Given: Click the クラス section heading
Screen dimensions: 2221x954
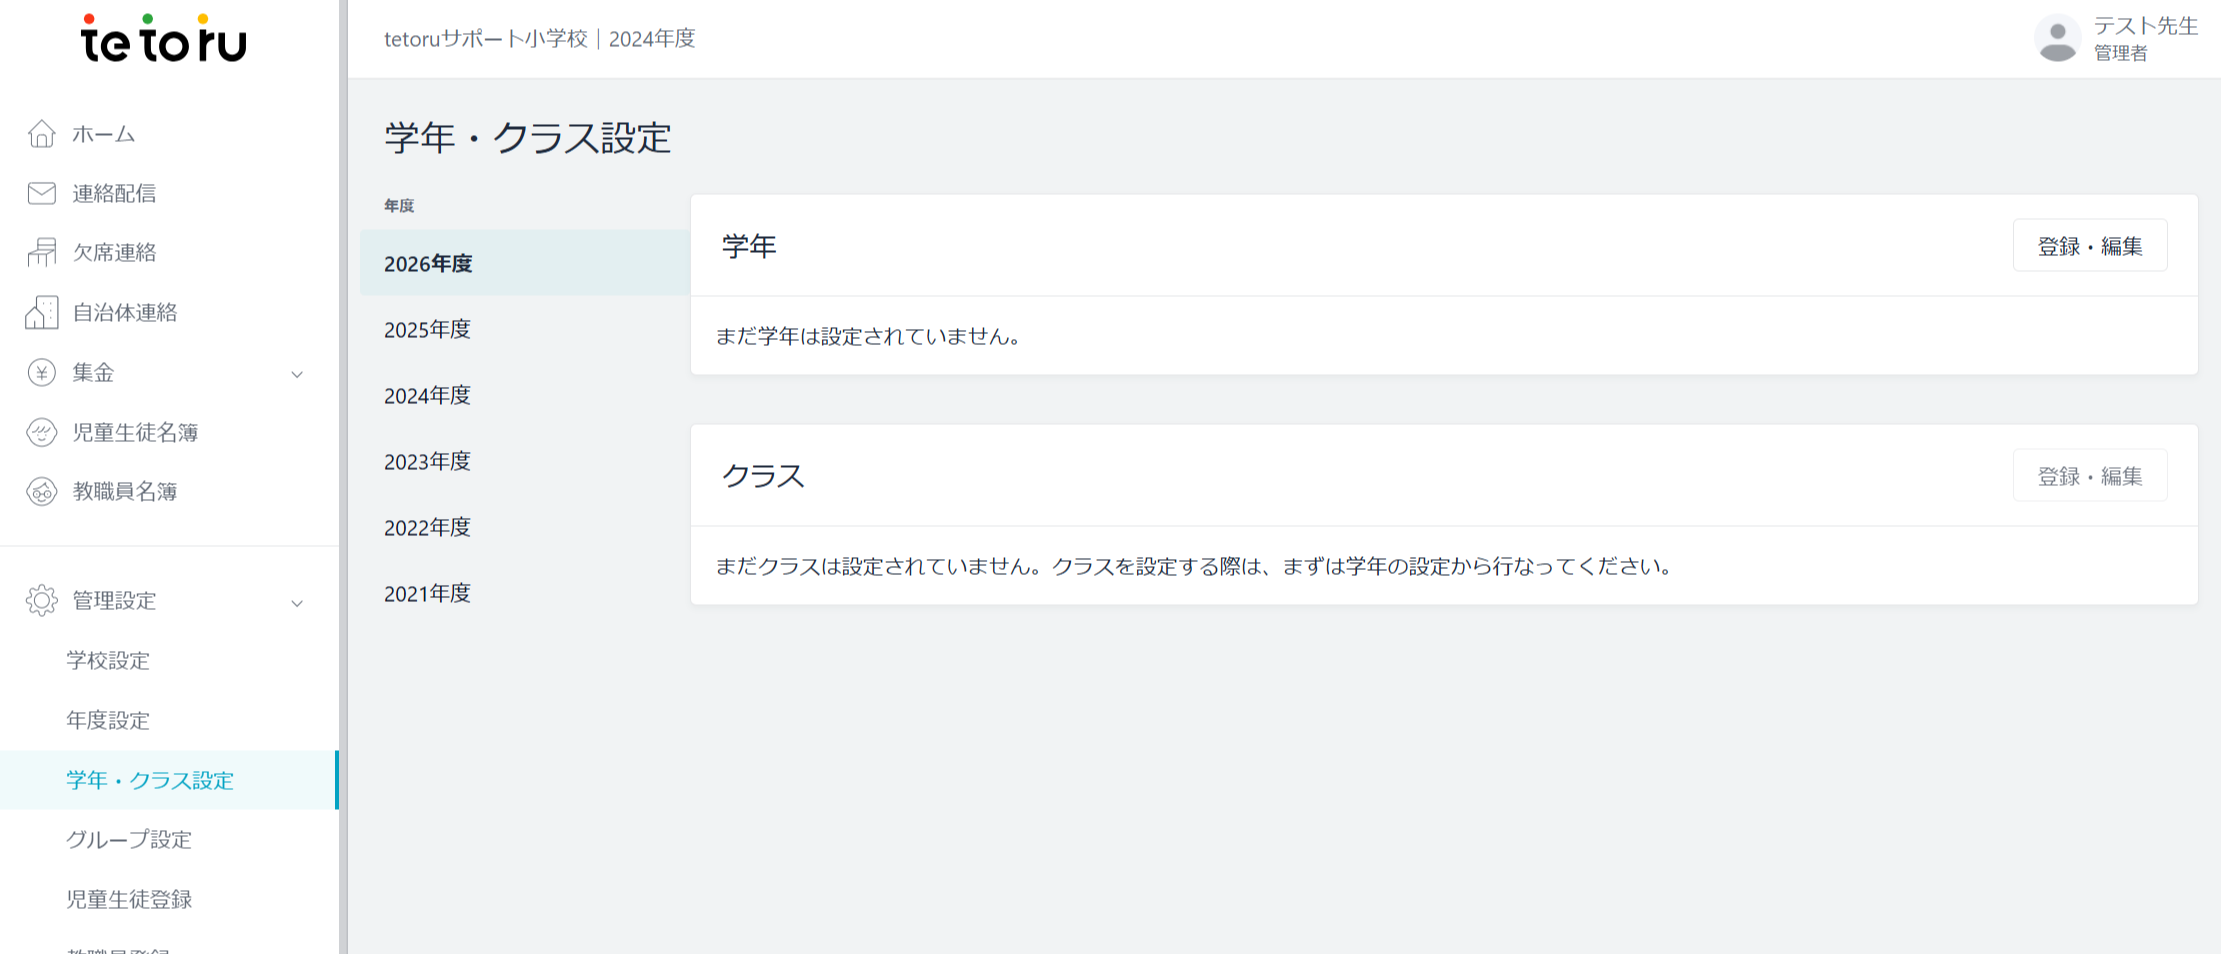Looking at the screenshot, I should coord(763,476).
